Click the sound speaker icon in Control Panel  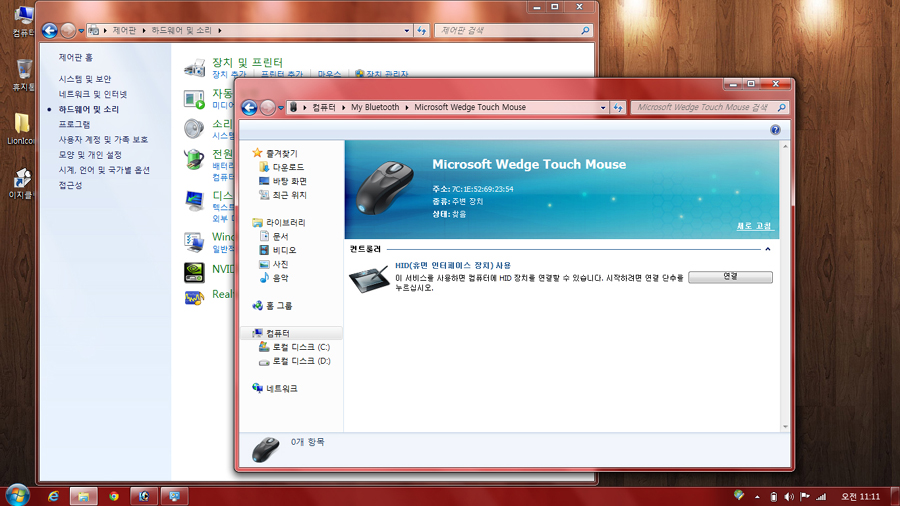point(194,129)
